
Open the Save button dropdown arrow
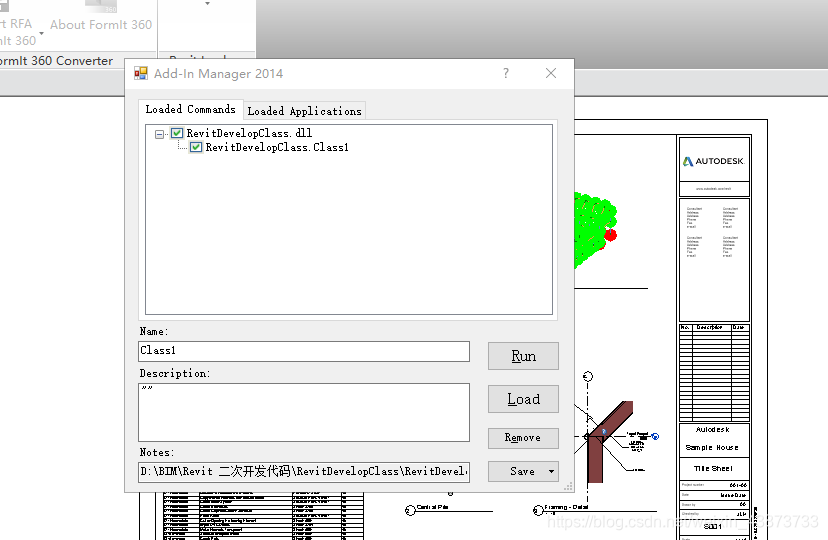tap(551, 471)
